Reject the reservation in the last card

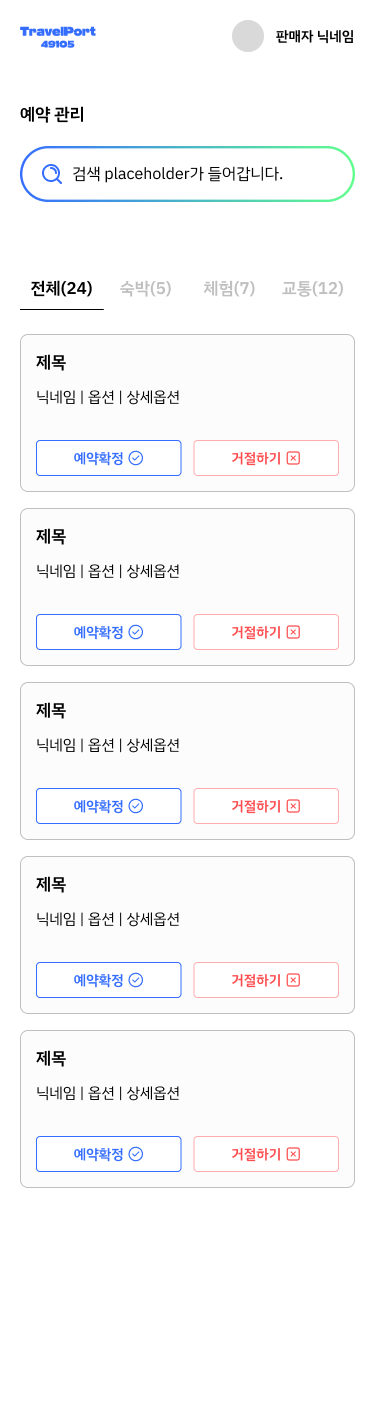click(x=266, y=1154)
